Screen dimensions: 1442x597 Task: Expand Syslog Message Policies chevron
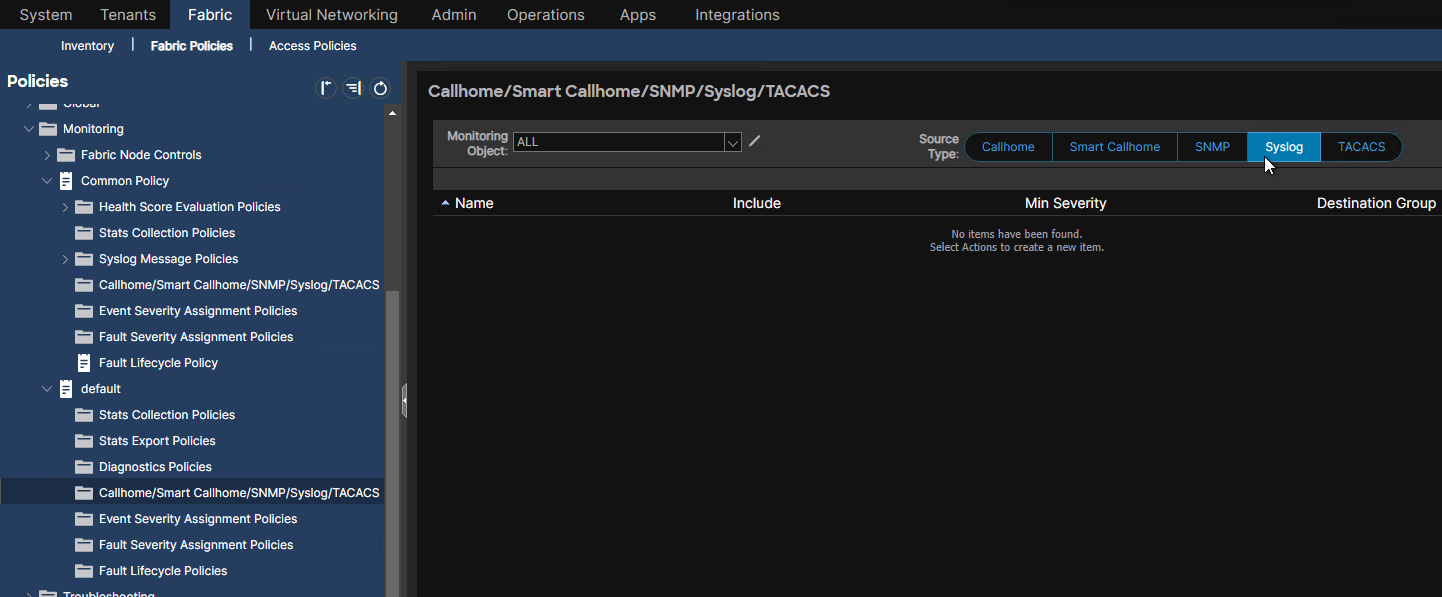[x=65, y=259]
